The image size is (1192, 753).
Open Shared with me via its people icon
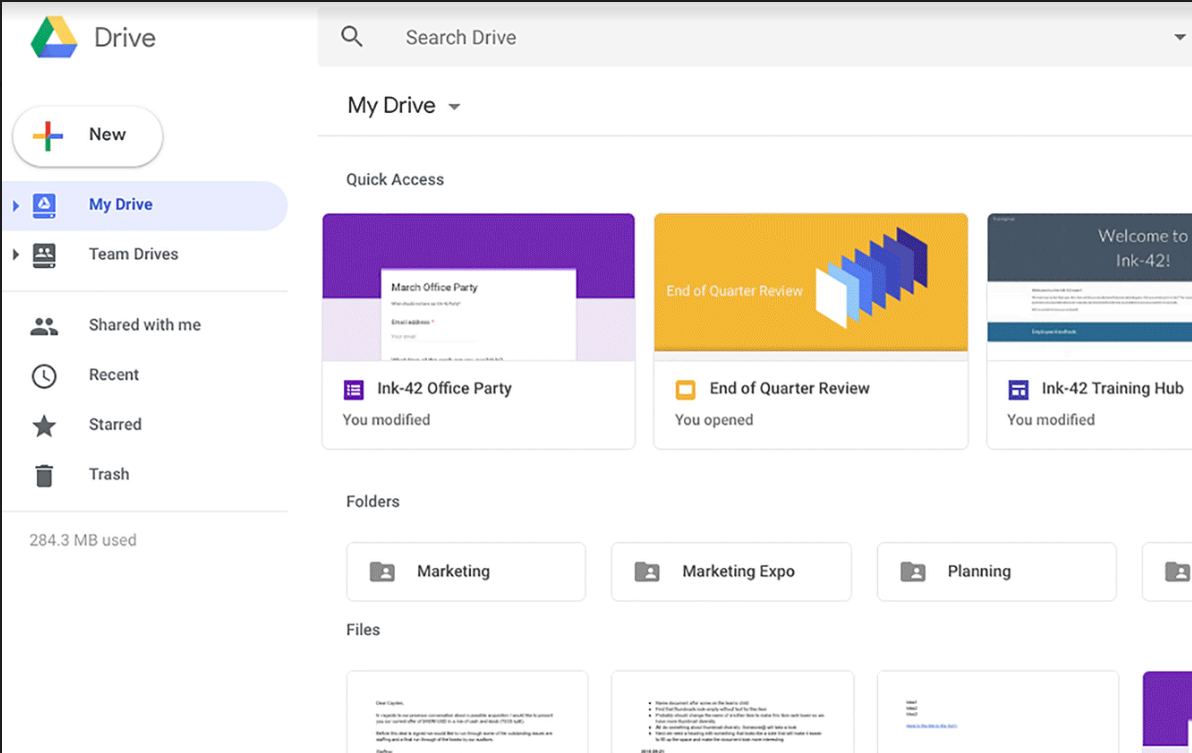pyautogui.click(x=44, y=324)
